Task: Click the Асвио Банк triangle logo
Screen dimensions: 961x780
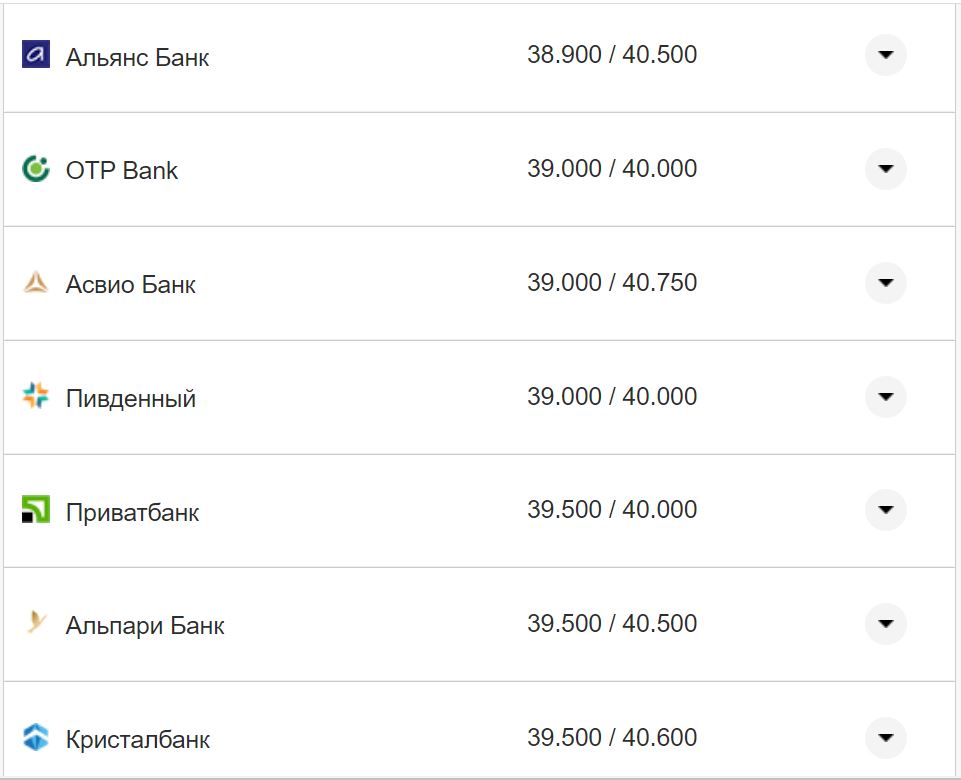Action: click(36, 283)
